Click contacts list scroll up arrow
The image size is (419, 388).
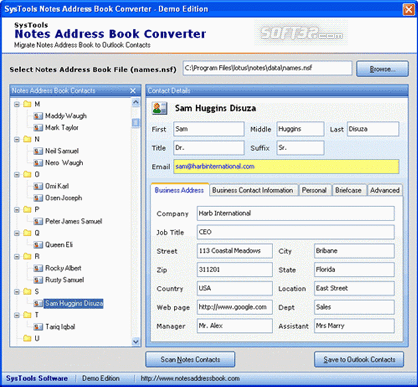(136, 102)
